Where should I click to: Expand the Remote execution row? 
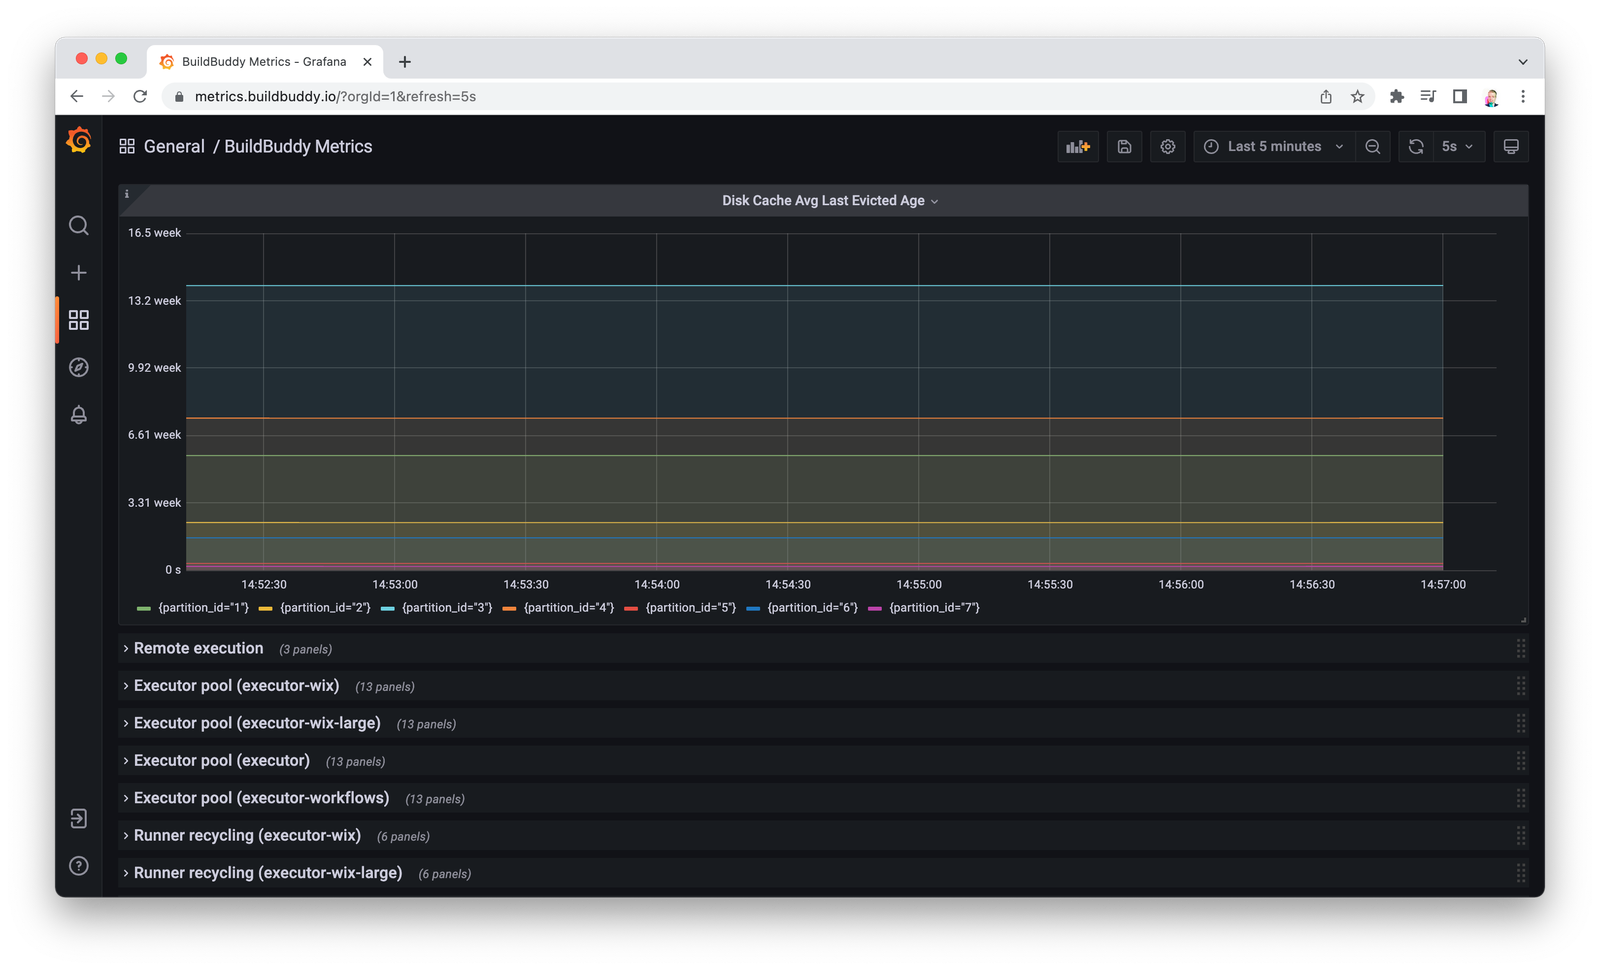(x=198, y=649)
